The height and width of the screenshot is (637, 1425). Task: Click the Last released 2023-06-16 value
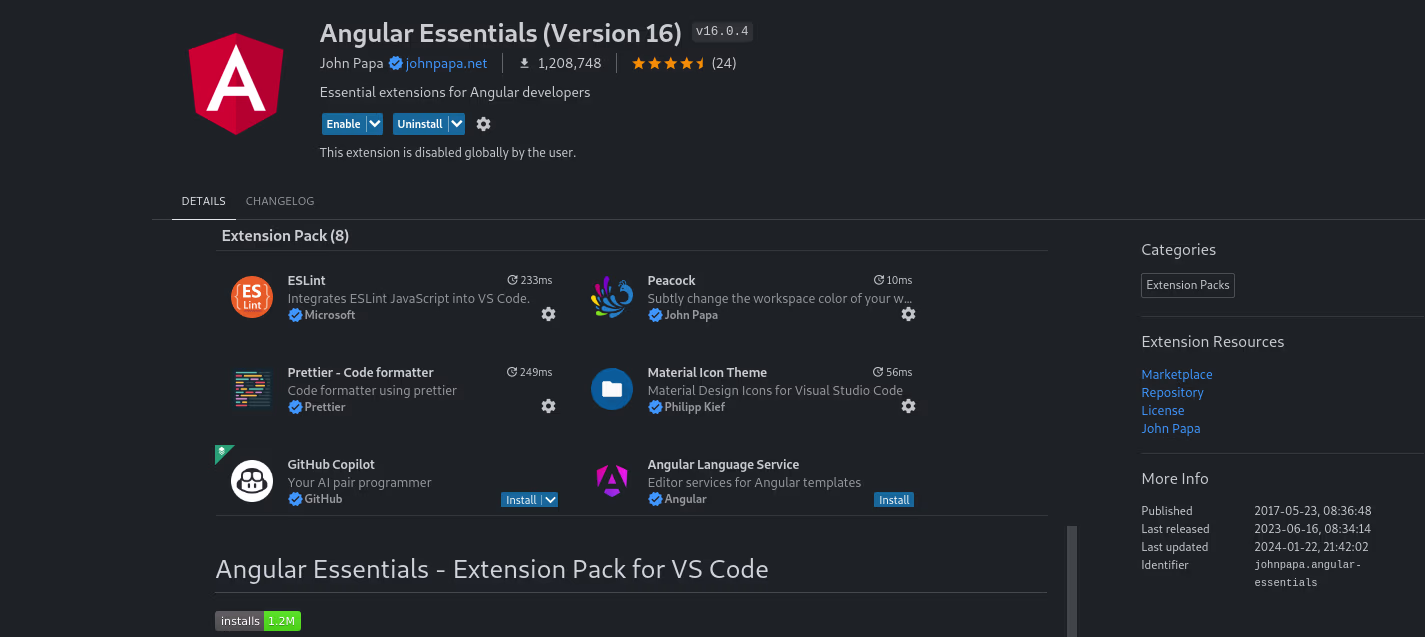[1312, 529]
